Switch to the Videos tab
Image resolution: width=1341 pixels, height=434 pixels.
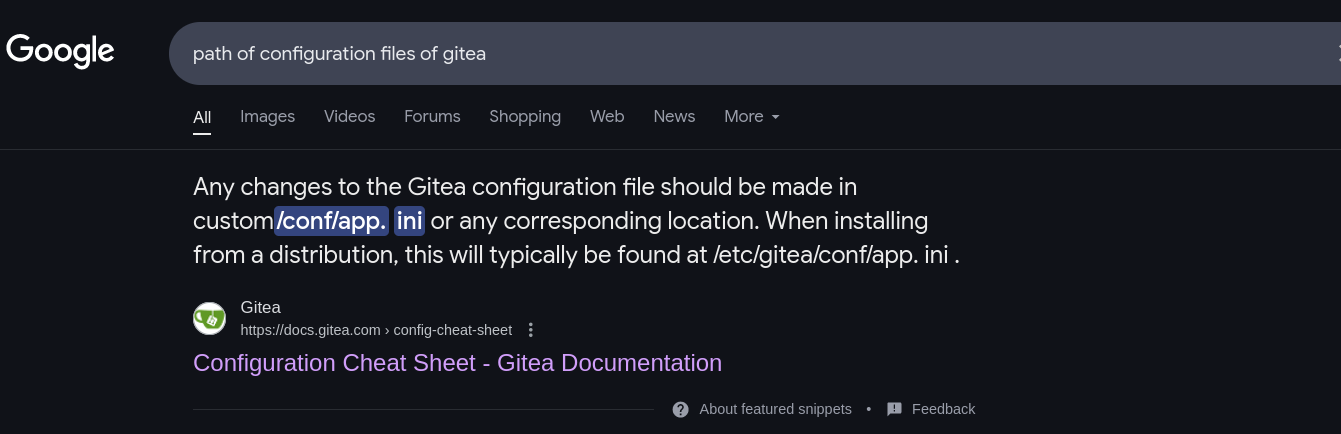tap(349, 116)
